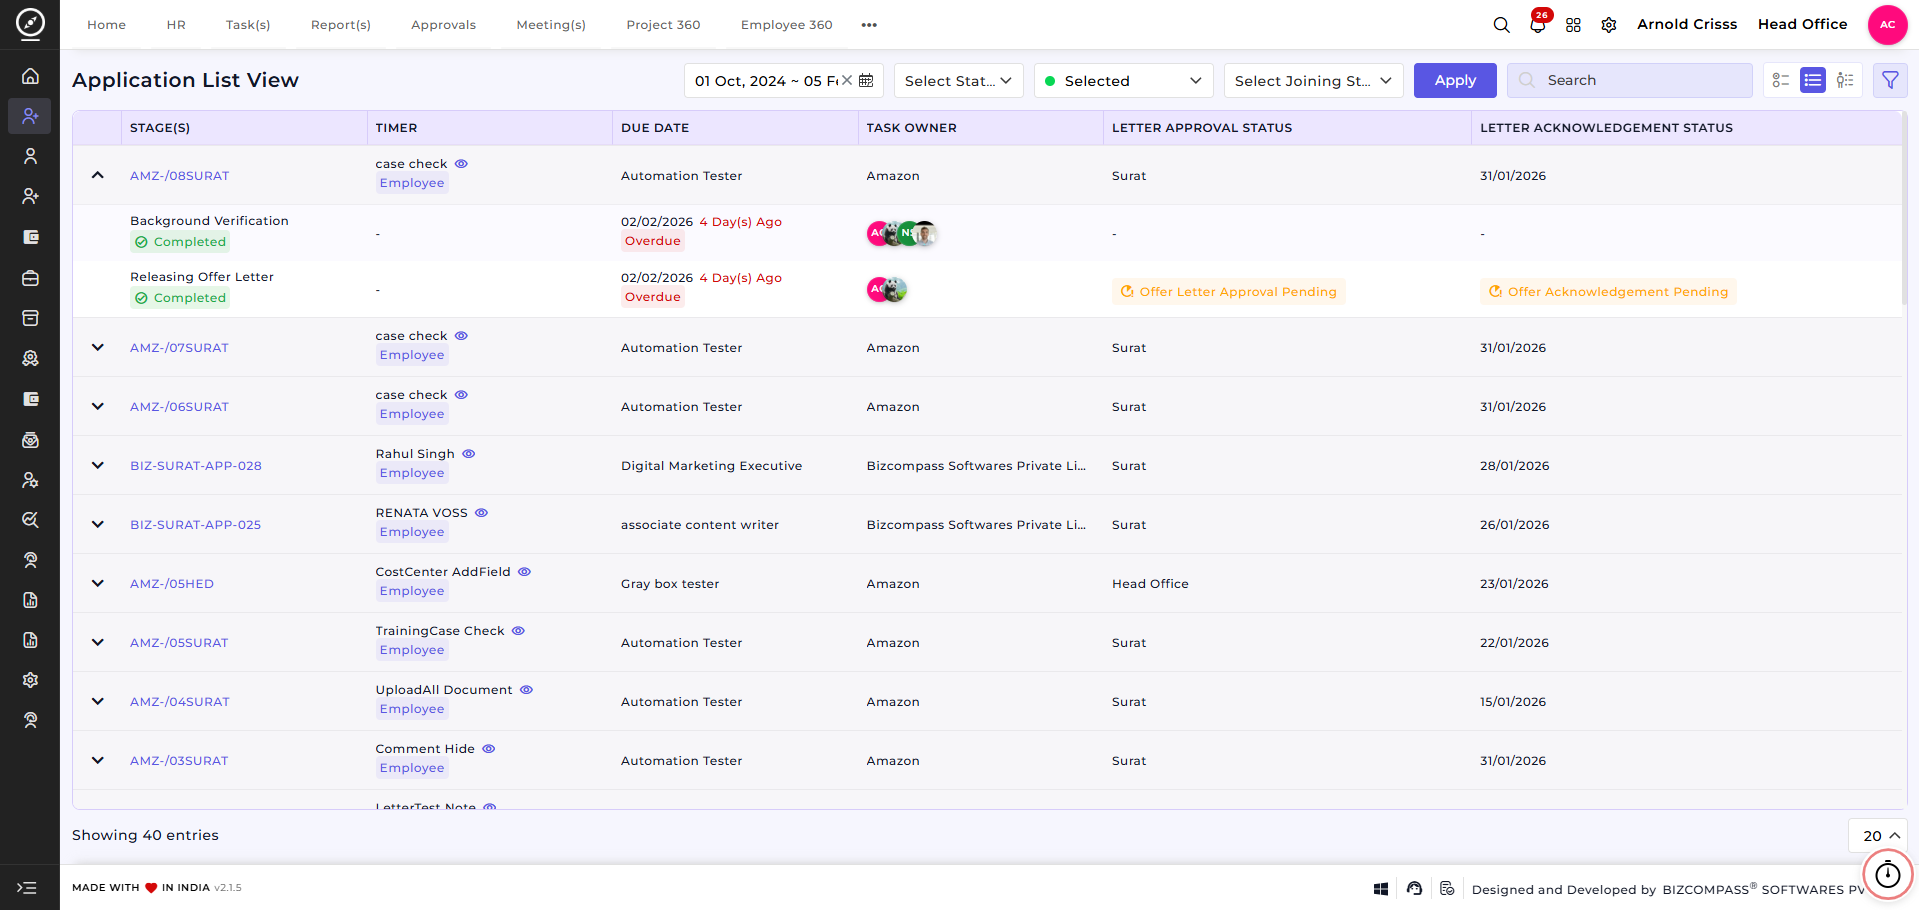Open the timer clock floating icon
Viewport: 1919px width, 910px height.
[x=1887, y=875]
